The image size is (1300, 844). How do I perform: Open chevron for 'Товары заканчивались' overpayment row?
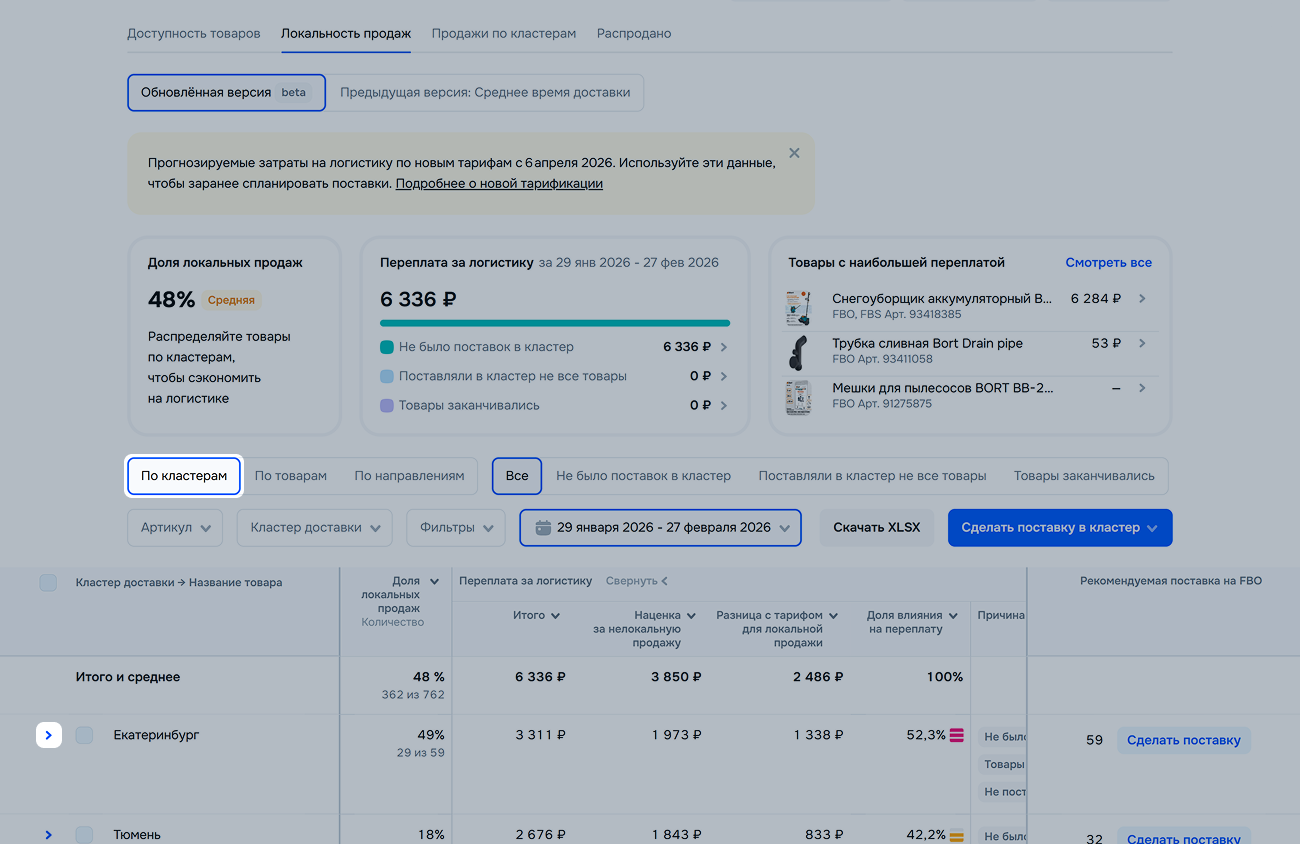[x=723, y=405]
